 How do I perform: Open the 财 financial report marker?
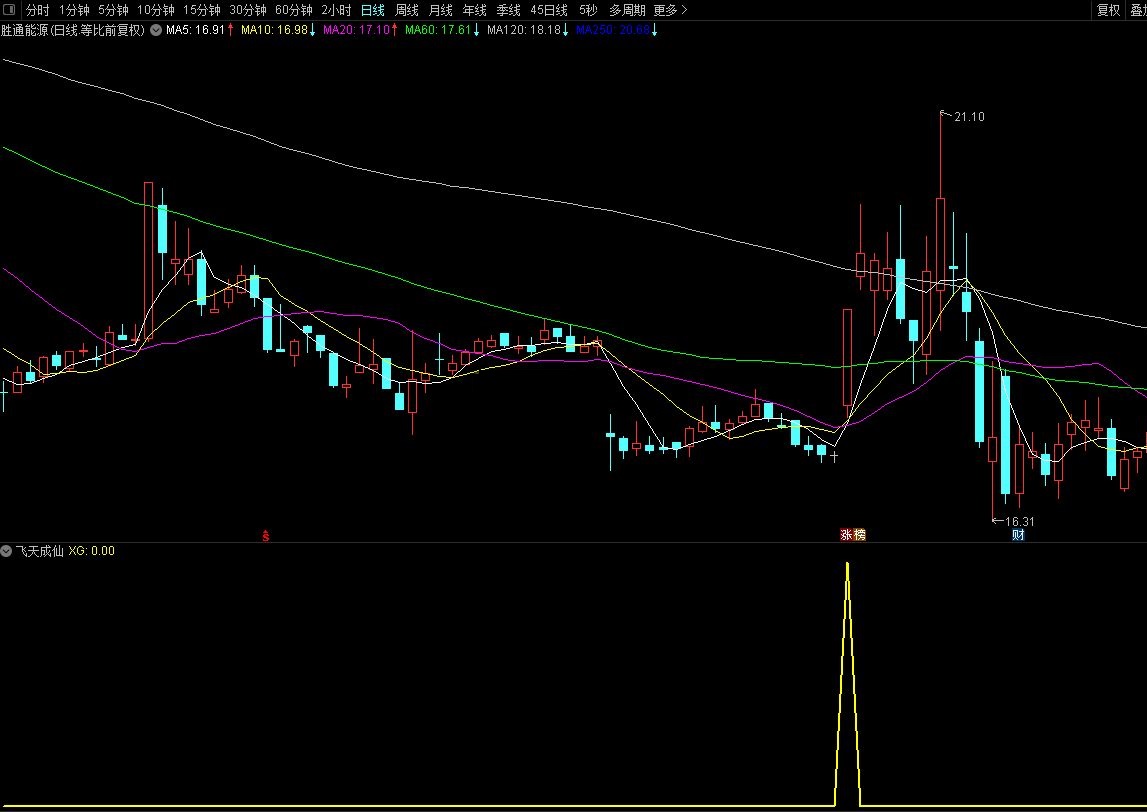pos(1018,535)
